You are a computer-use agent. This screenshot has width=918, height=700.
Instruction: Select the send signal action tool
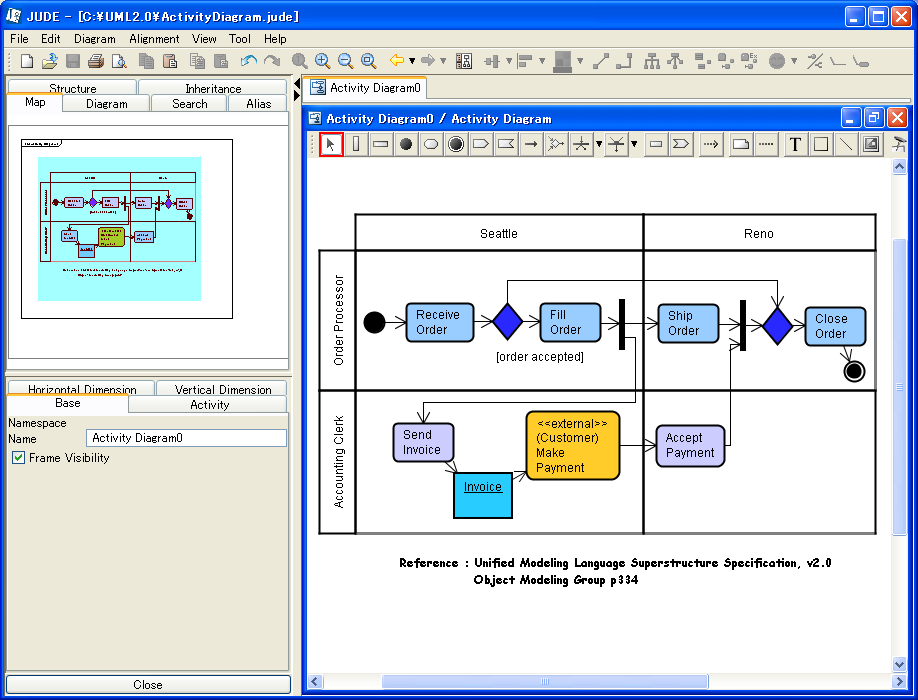click(x=481, y=144)
